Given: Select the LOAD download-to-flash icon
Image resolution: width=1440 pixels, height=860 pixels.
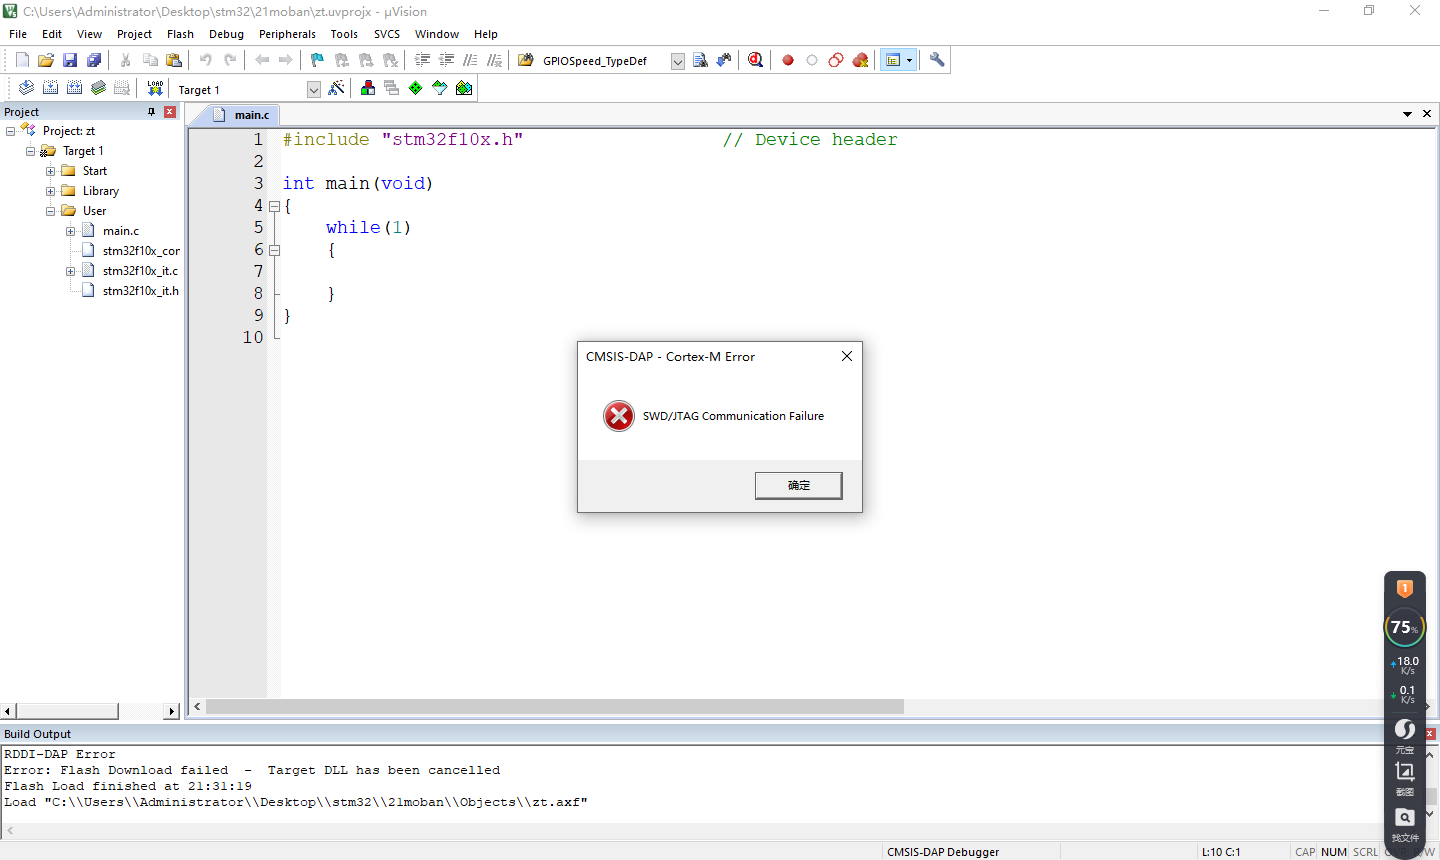Looking at the screenshot, I should point(154,87).
